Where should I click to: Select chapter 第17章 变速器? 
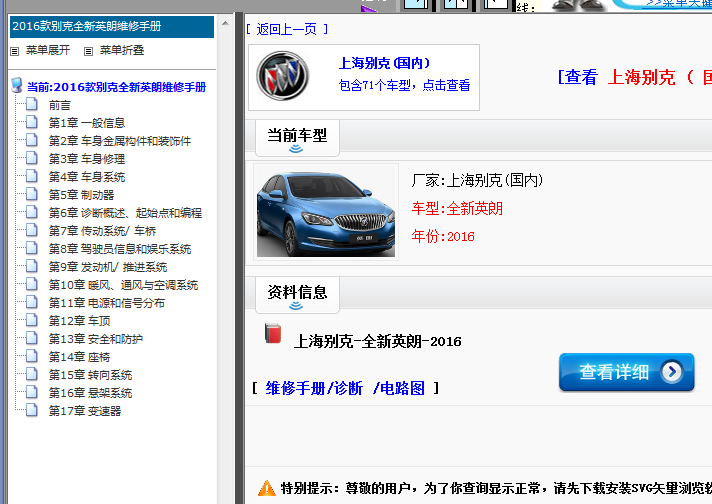(85, 411)
